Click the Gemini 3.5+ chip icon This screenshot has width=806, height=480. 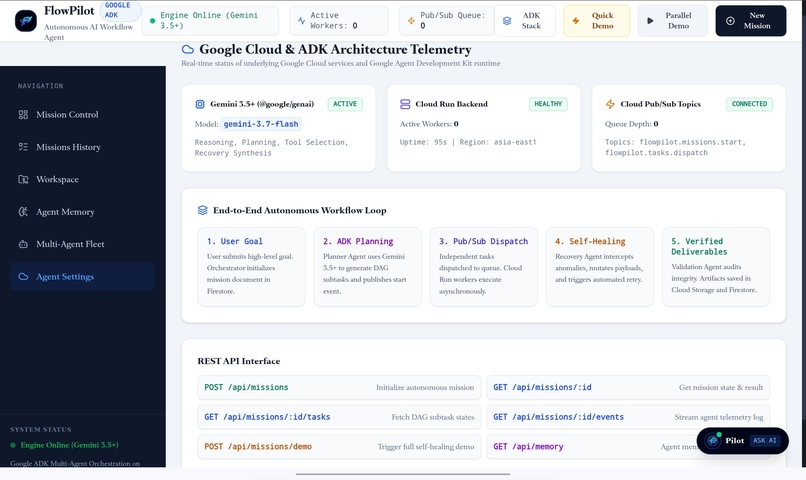click(200, 104)
